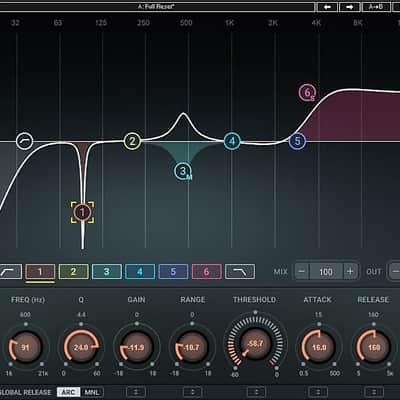Open the A: Full Reset preset menu
Image resolution: width=400 pixels, height=400 pixels.
tap(157, 7)
